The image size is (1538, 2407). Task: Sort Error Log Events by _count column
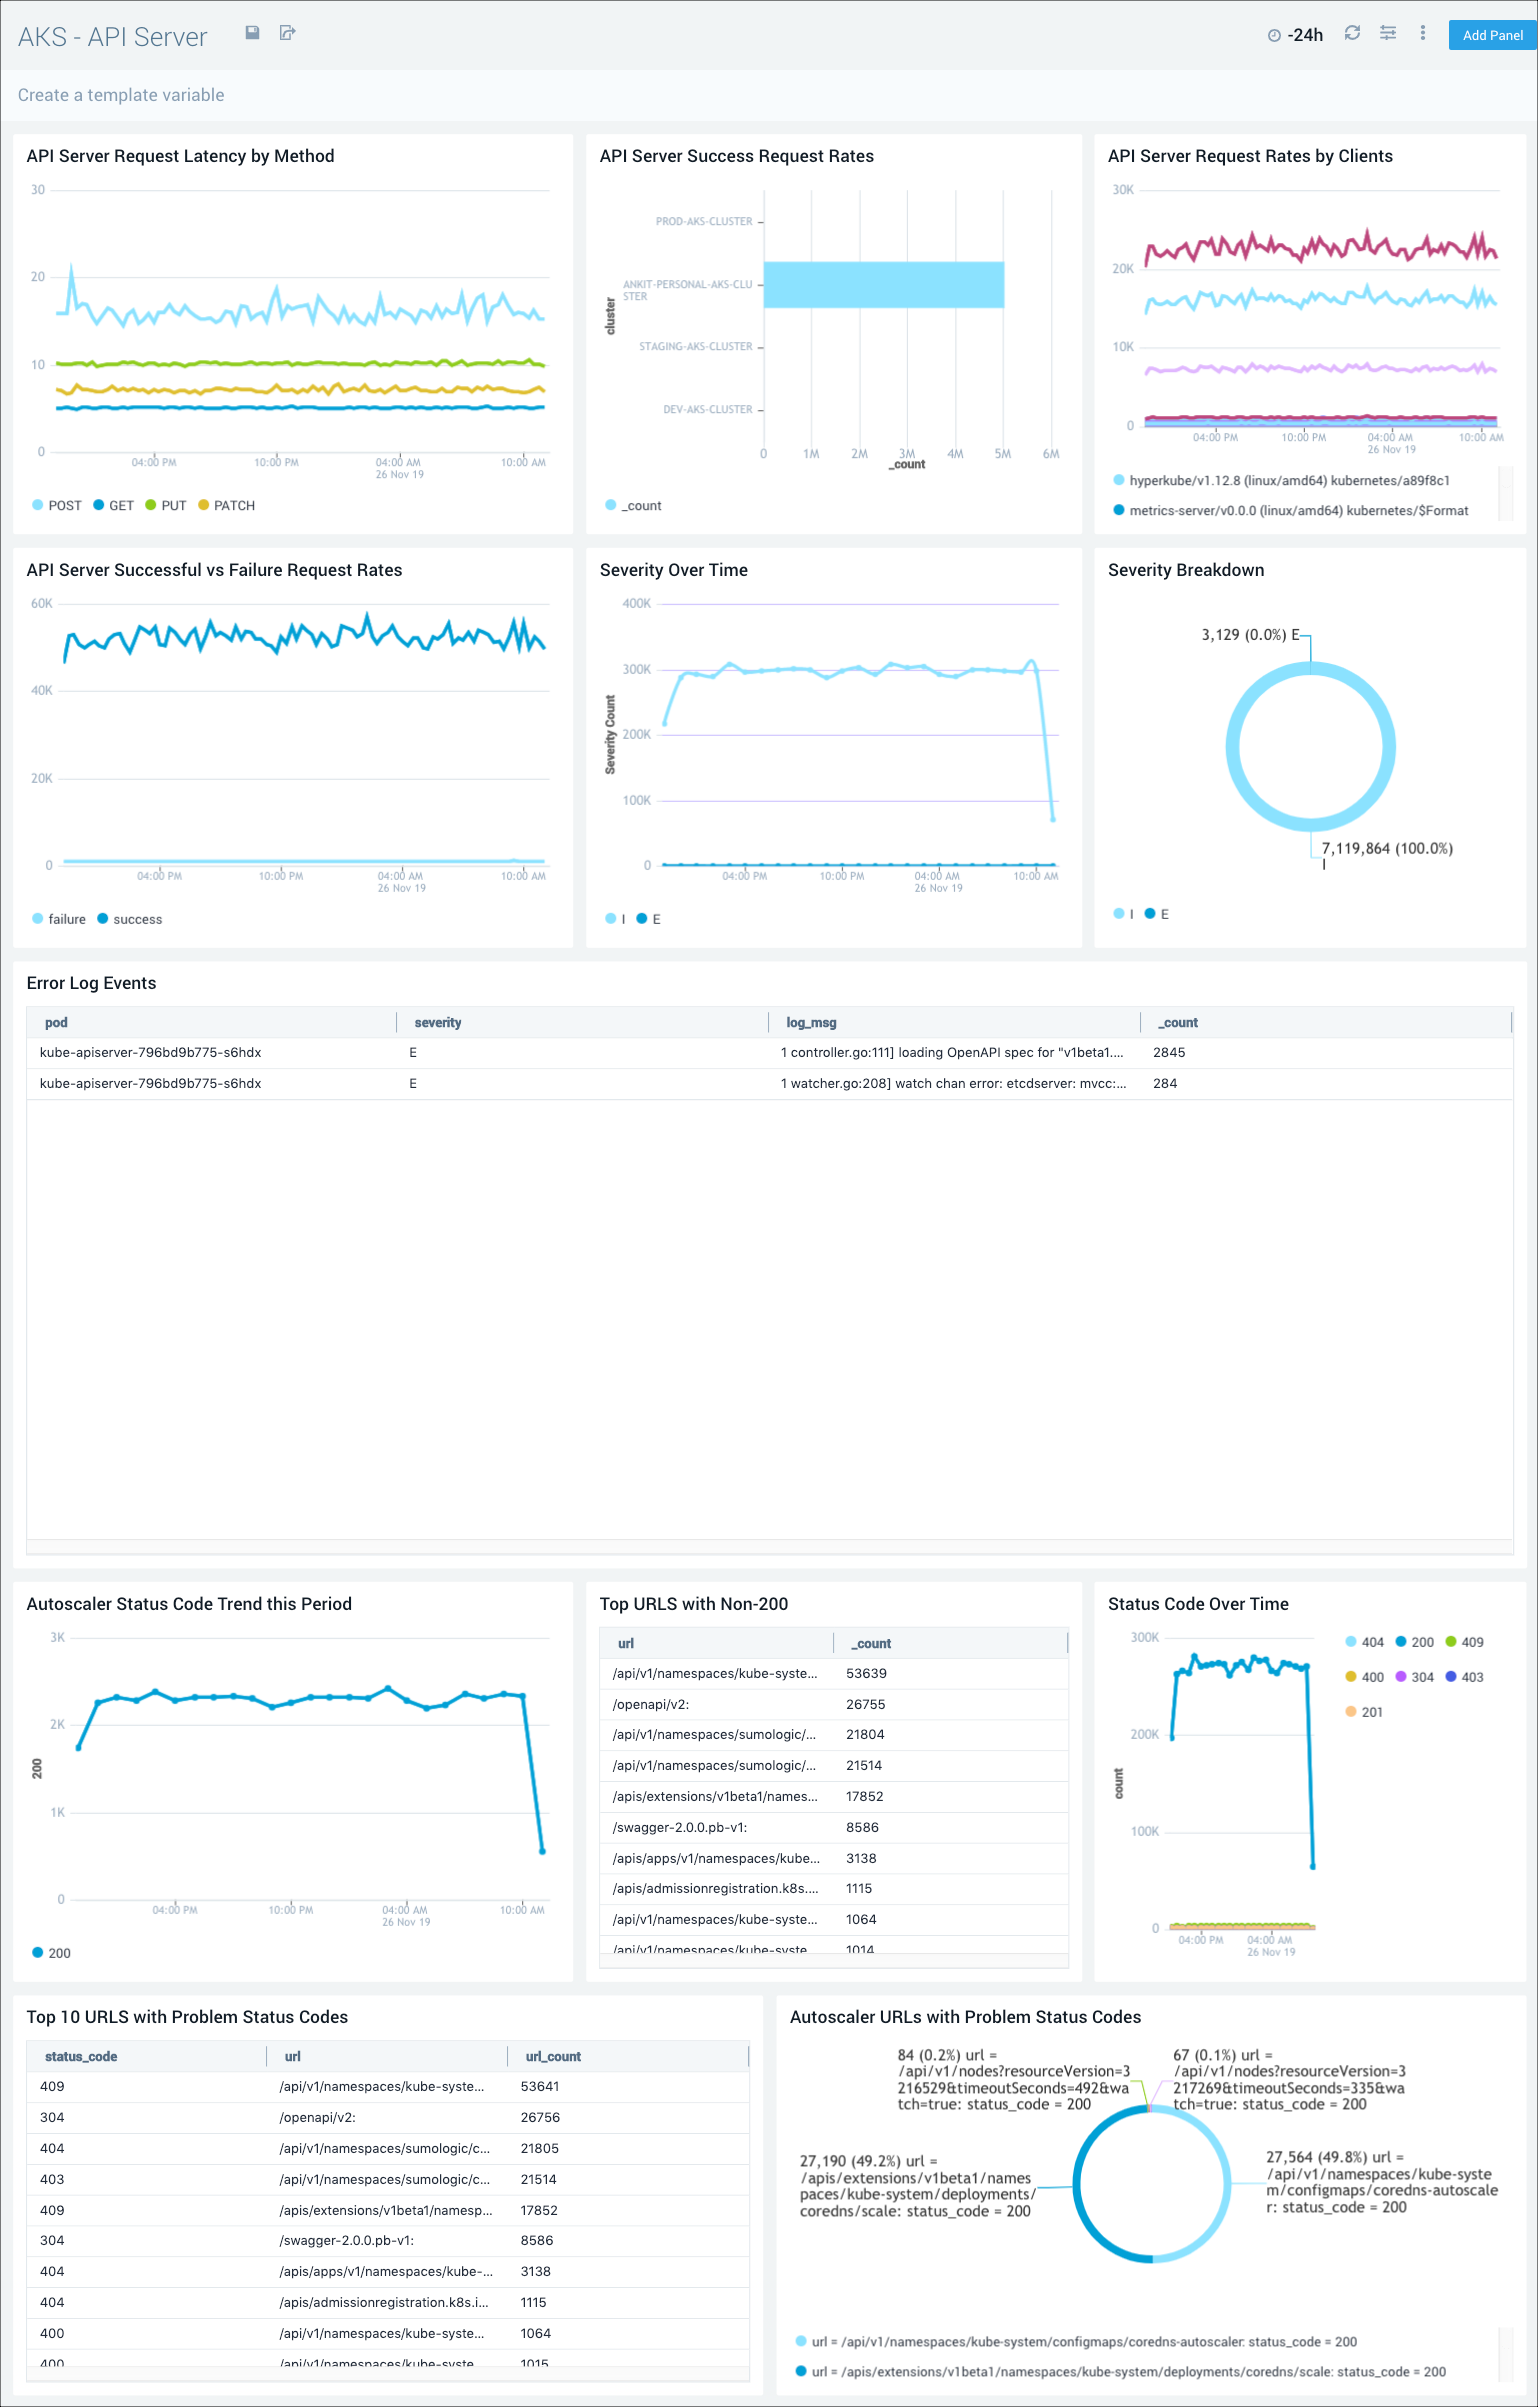tap(1326, 1022)
